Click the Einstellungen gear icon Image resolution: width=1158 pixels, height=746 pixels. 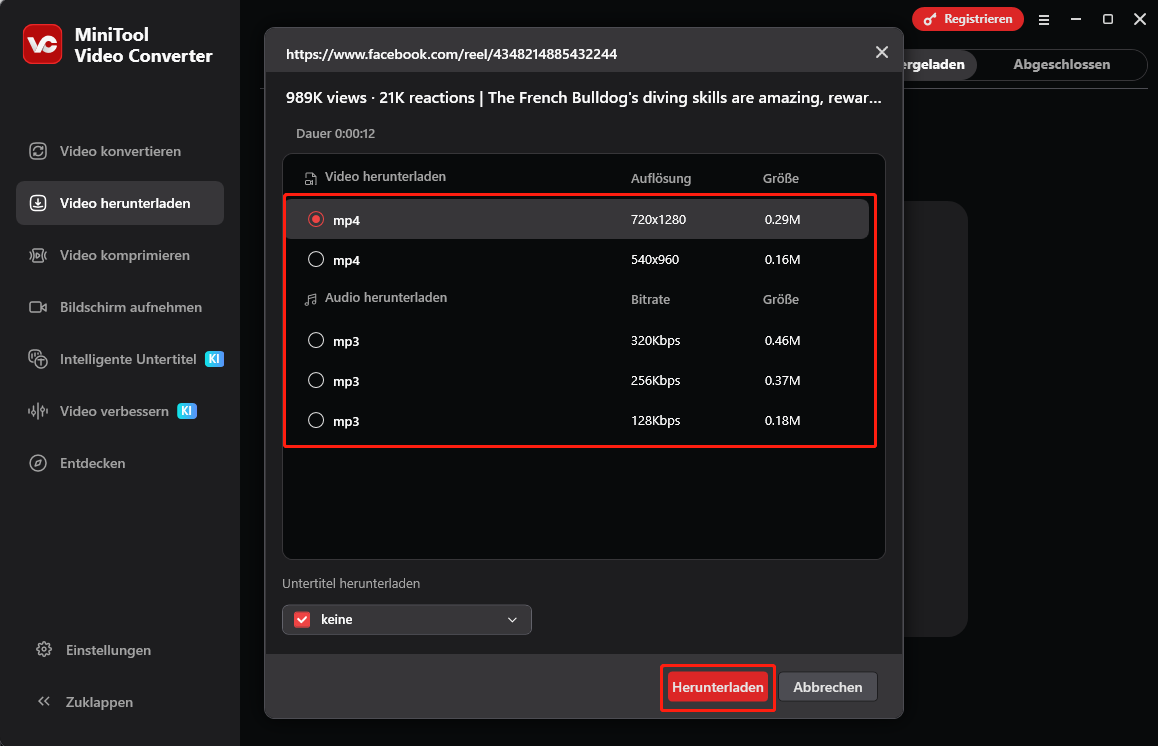click(44, 649)
